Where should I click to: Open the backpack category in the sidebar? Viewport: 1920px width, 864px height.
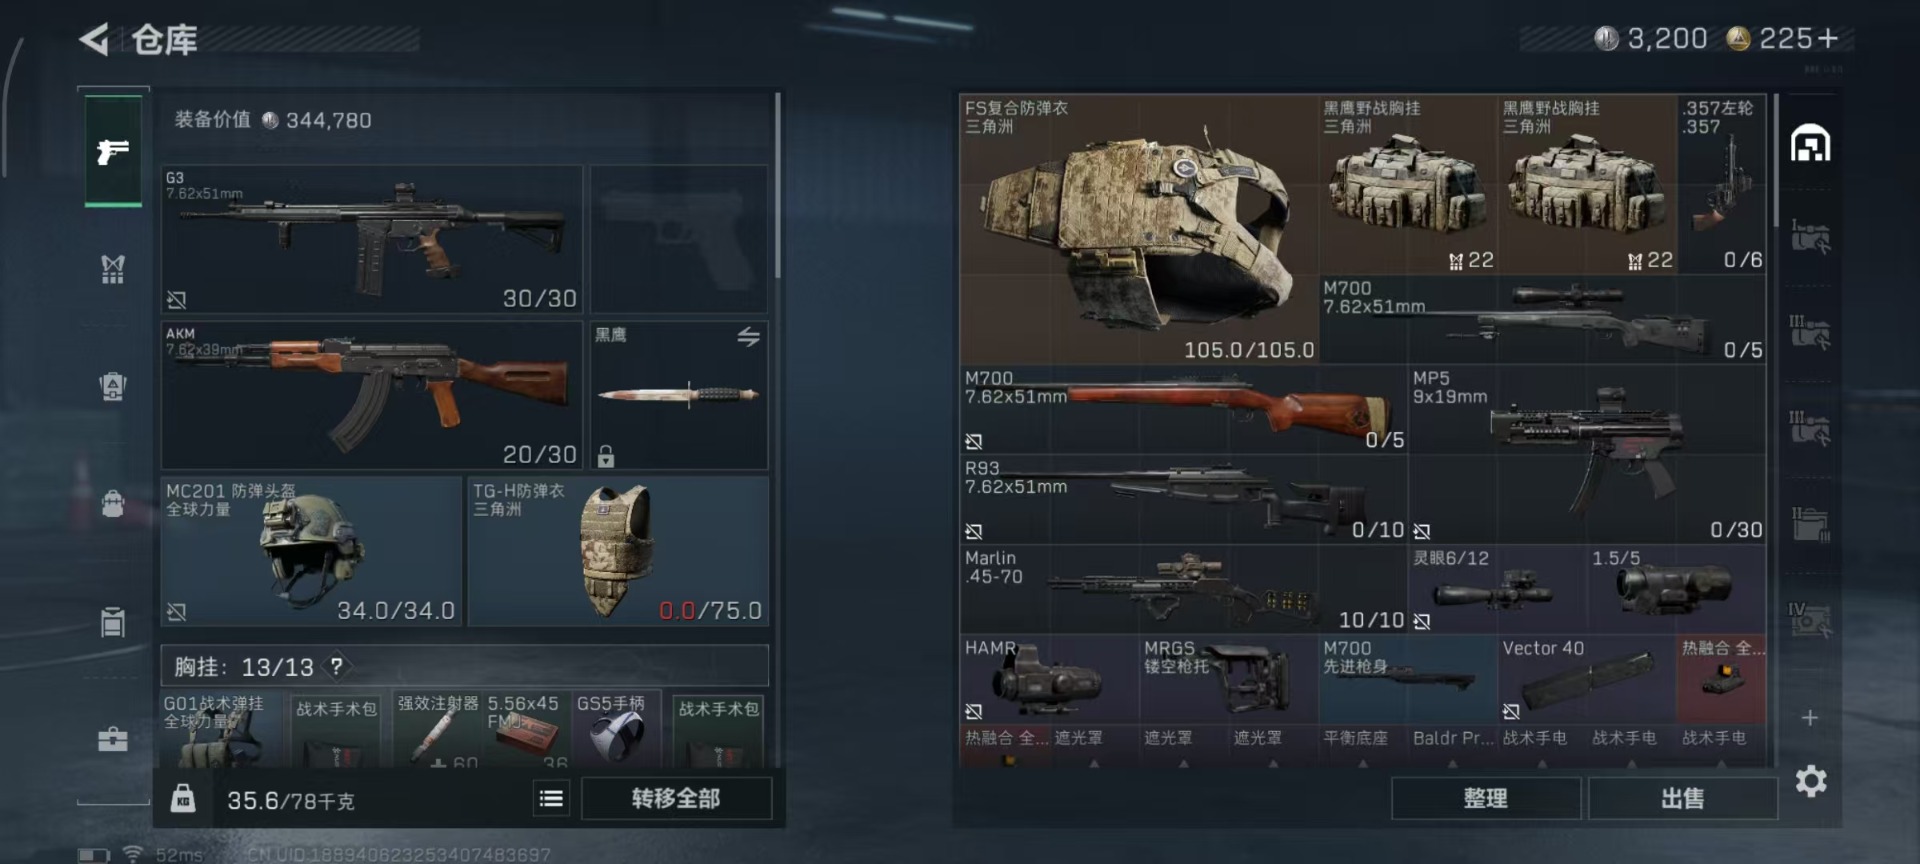pos(113,503)
